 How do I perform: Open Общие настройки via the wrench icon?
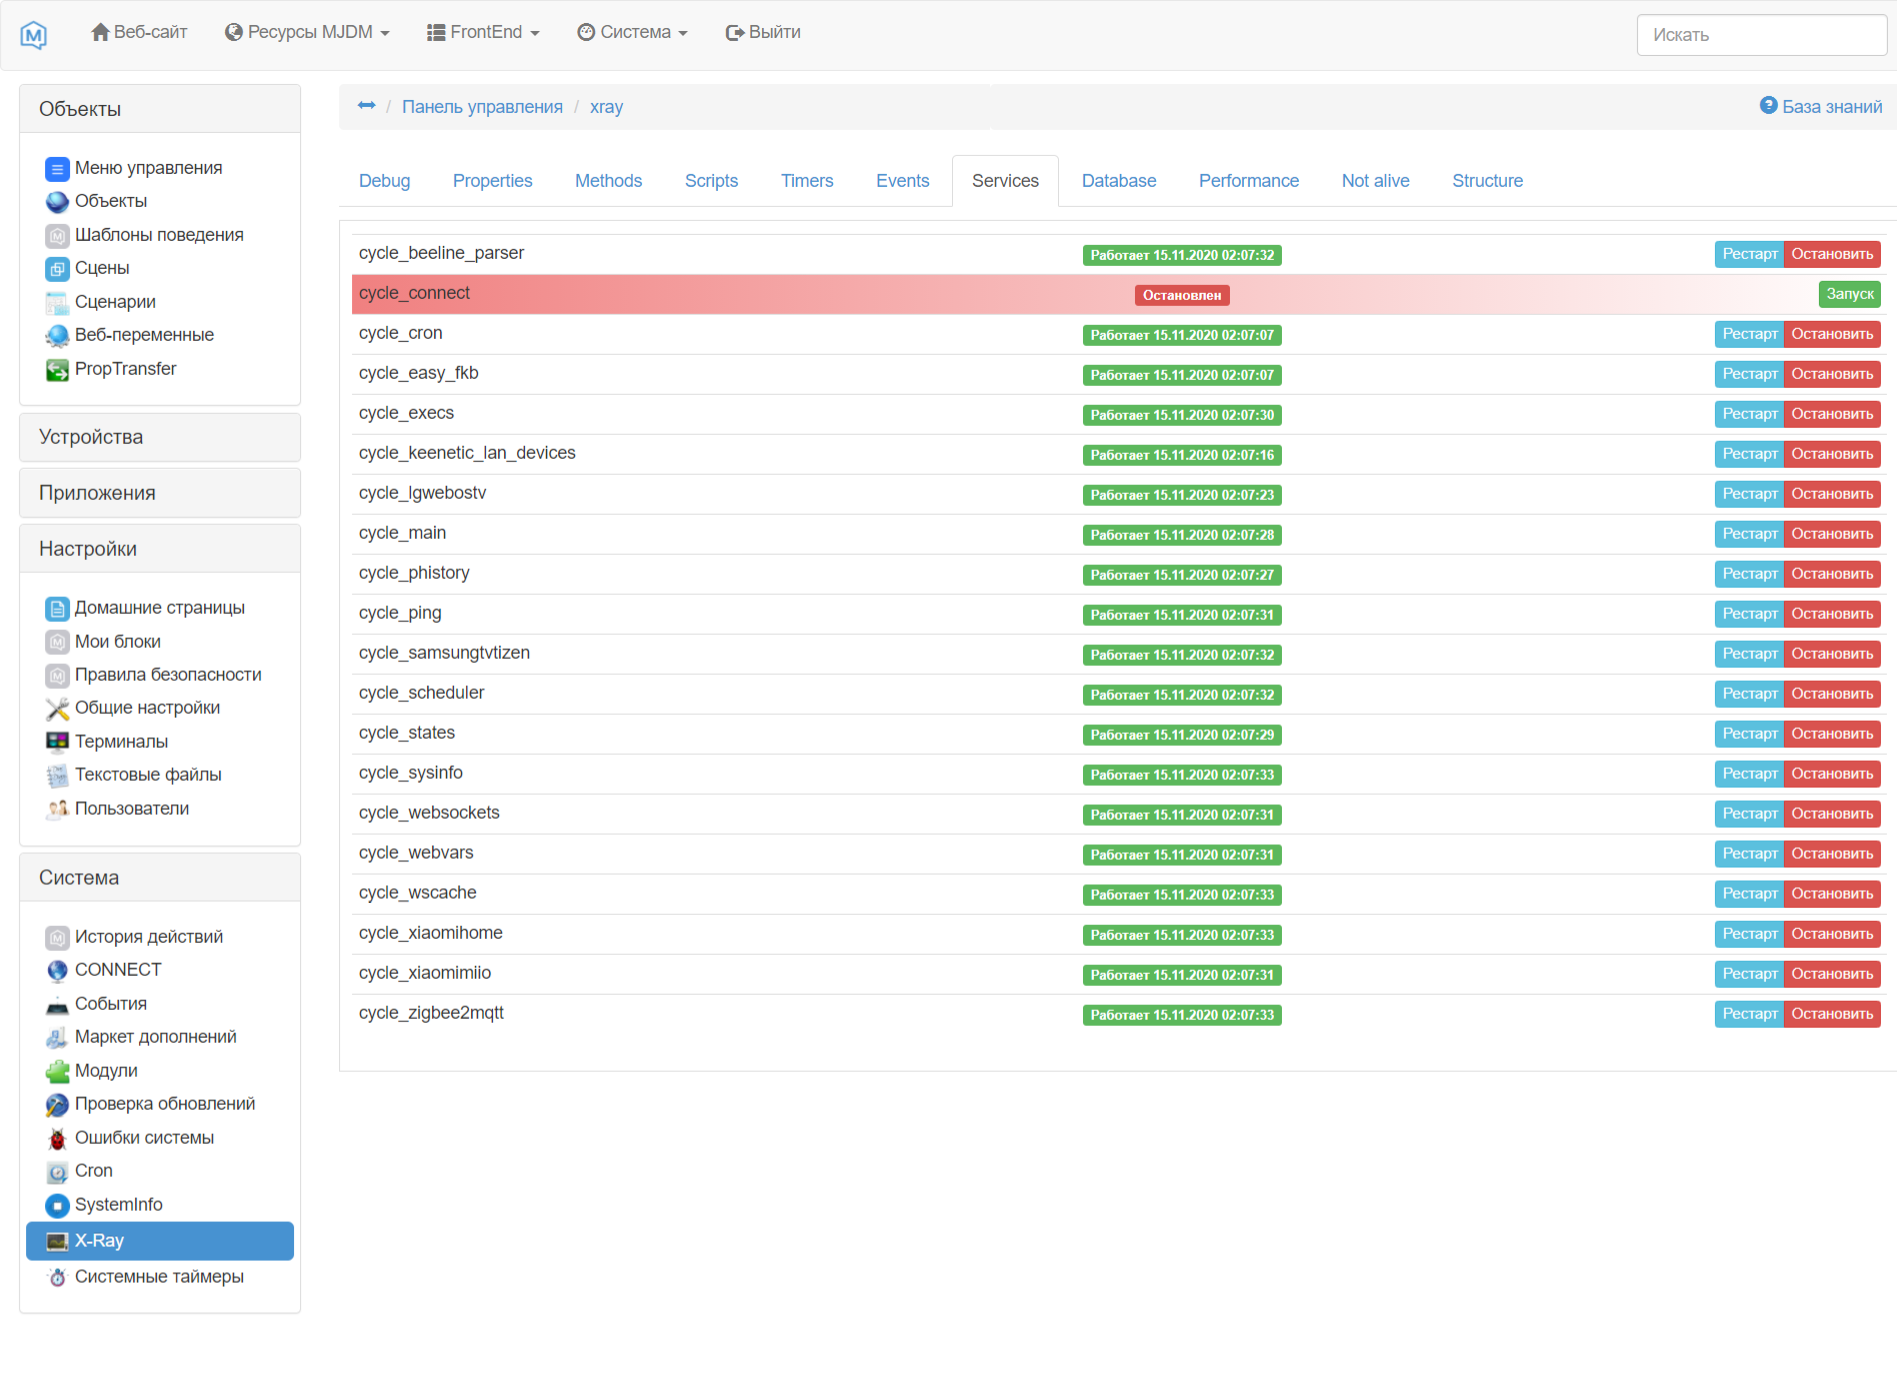pos(56,708)
